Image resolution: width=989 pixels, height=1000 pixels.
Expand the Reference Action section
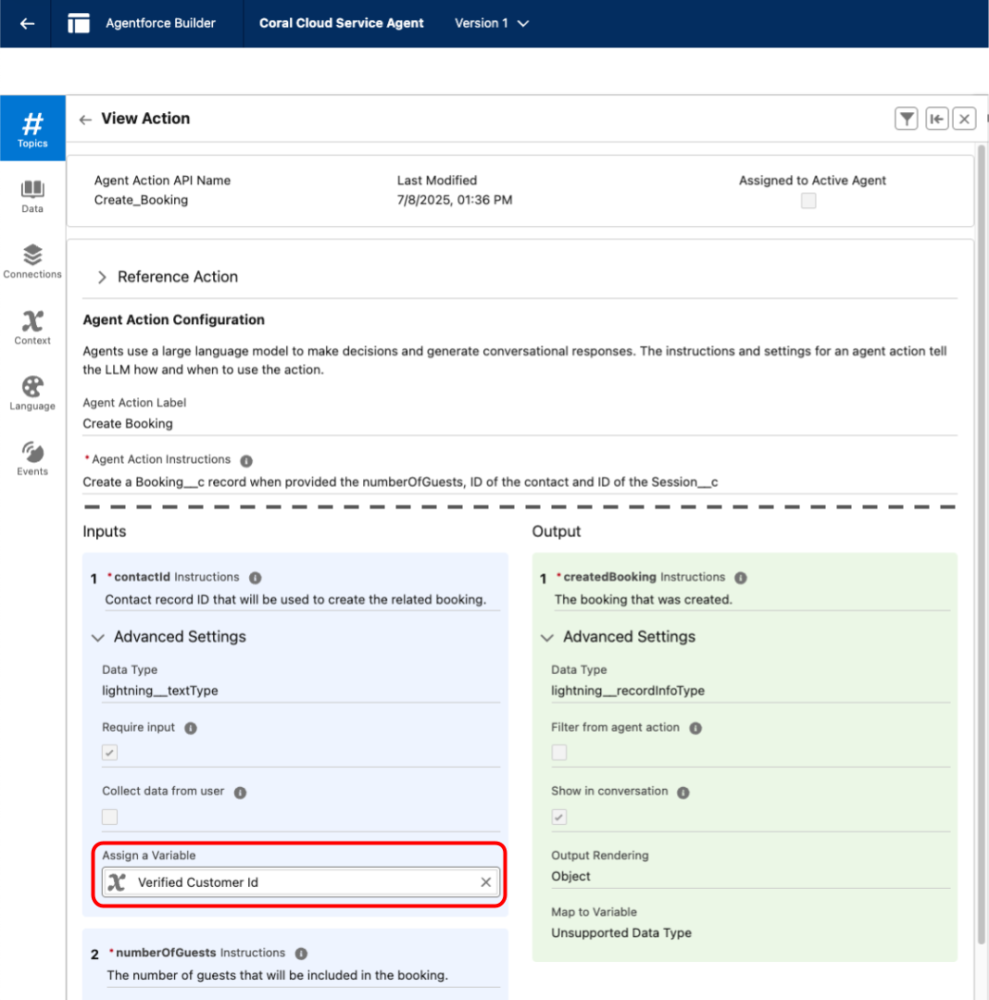point(102,277)
